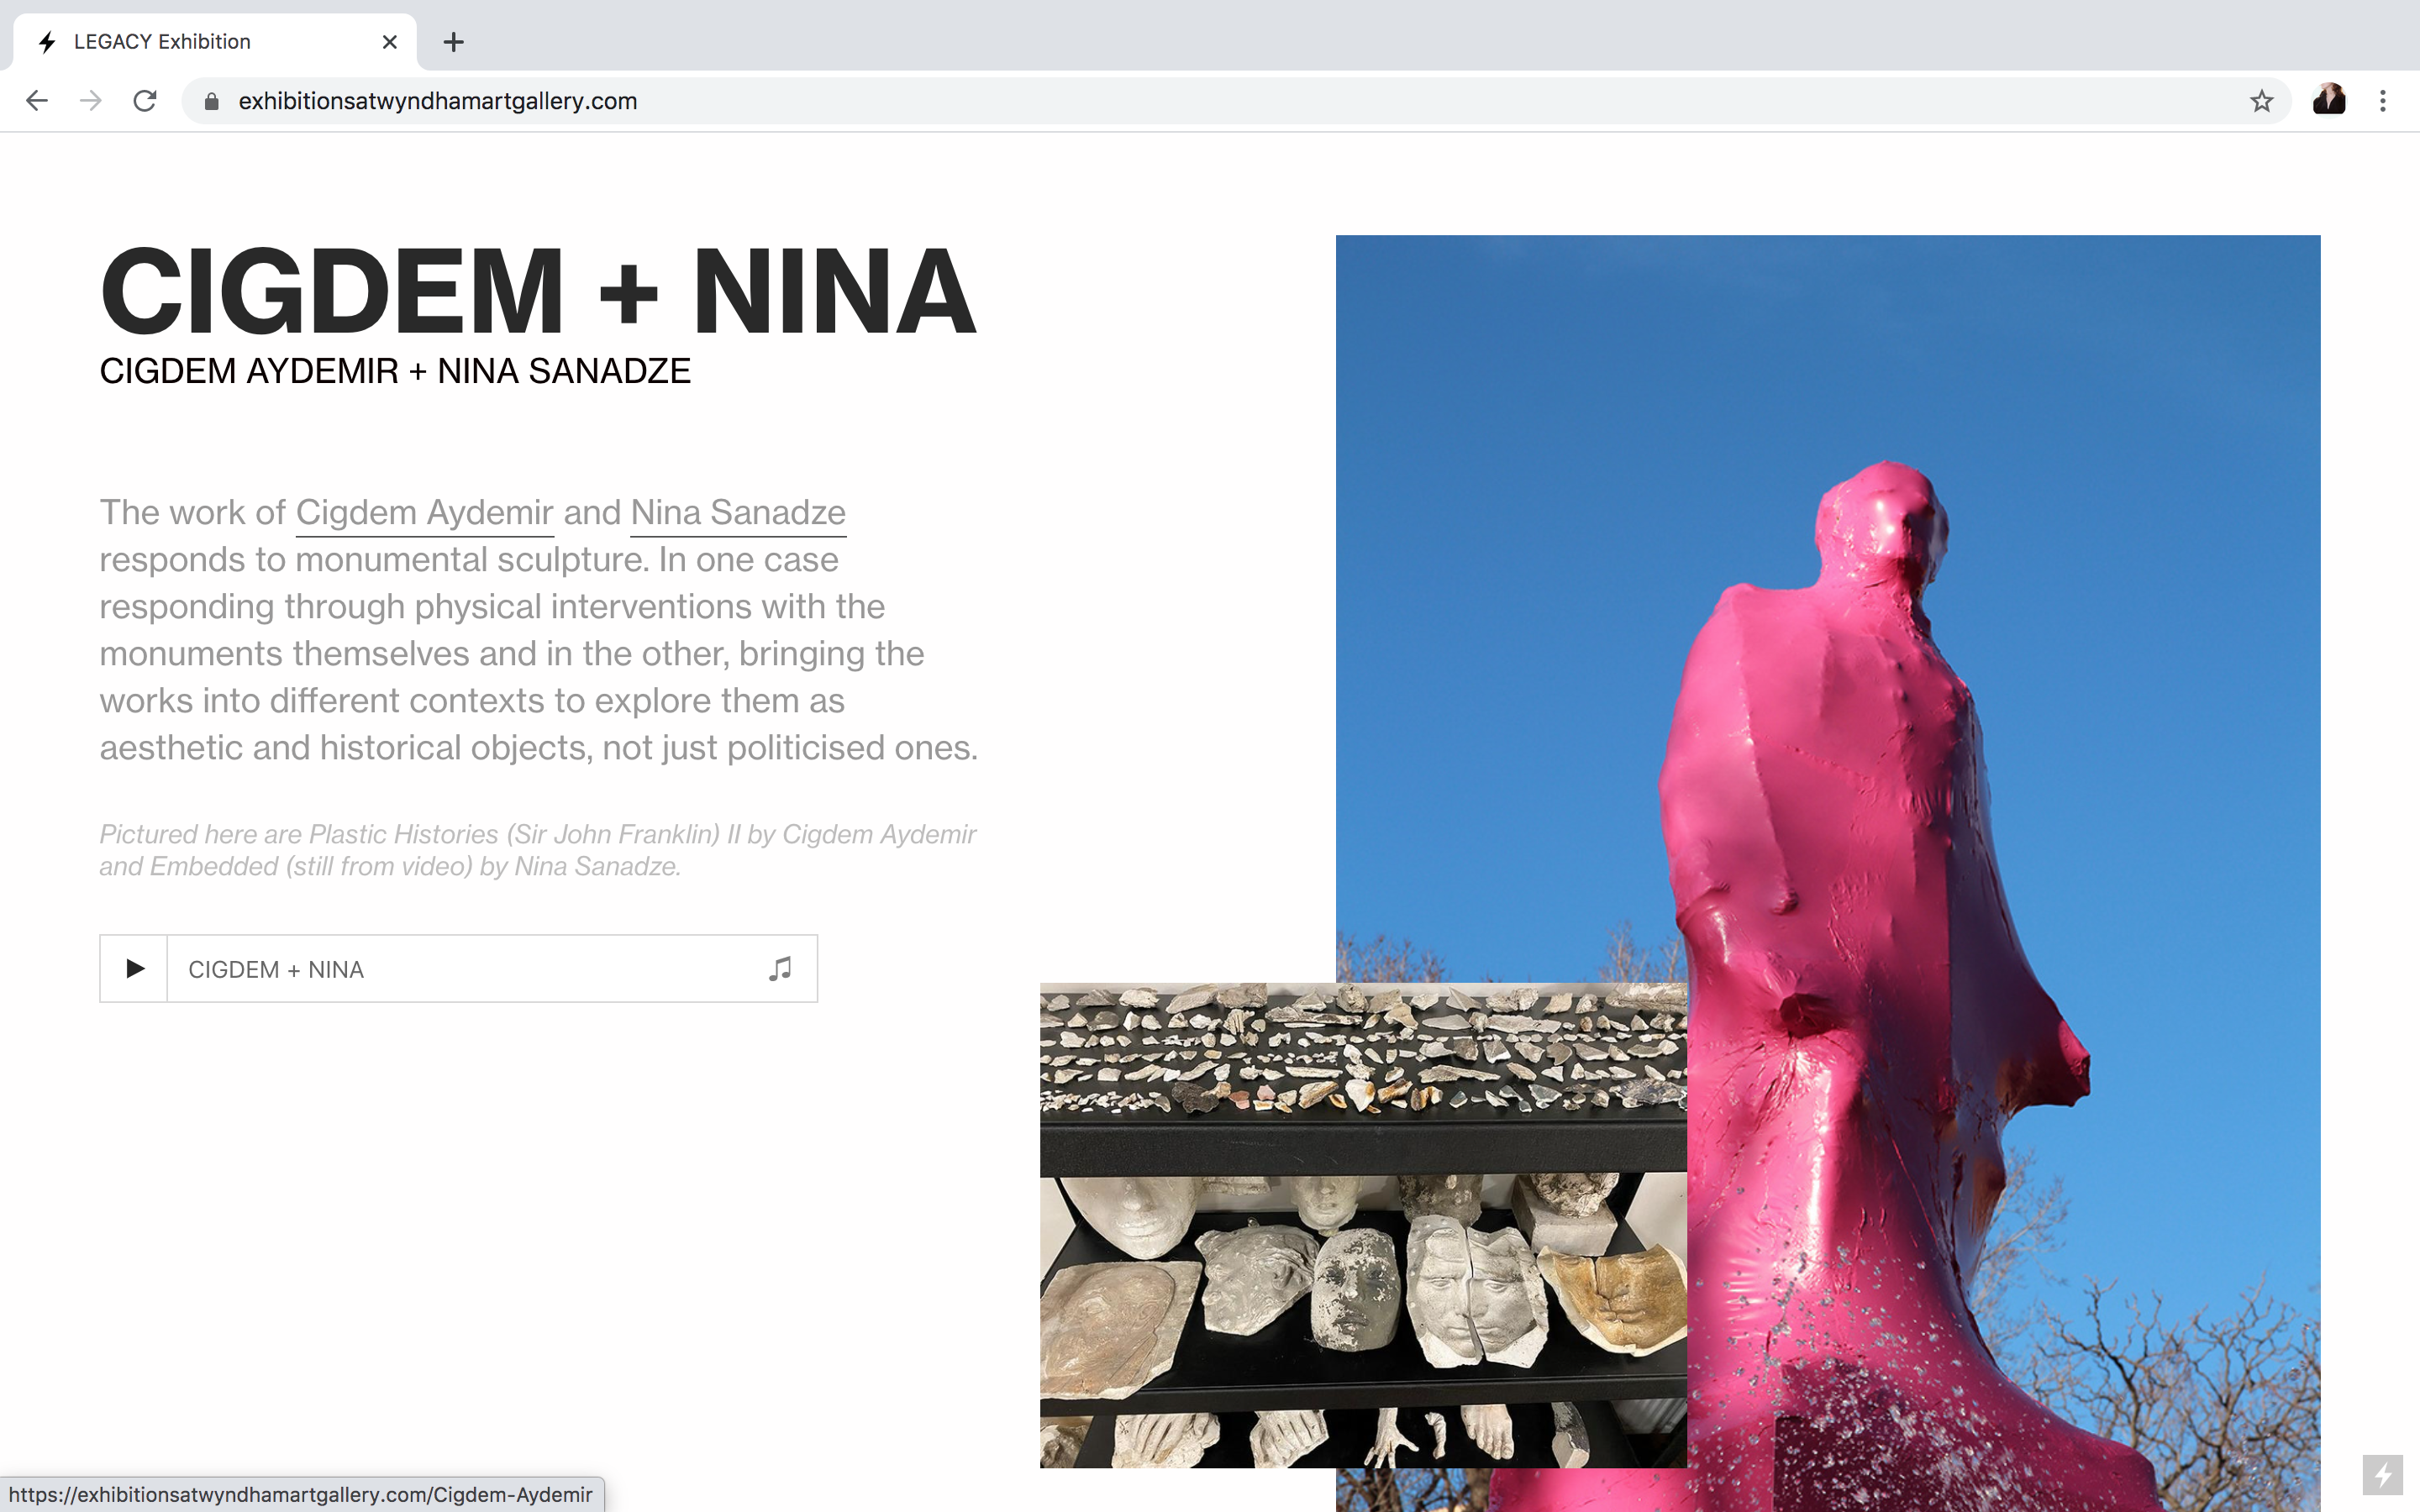Bookmark this page with star icon
Screen dimensions: 2420x1512
pos(2261,101)
